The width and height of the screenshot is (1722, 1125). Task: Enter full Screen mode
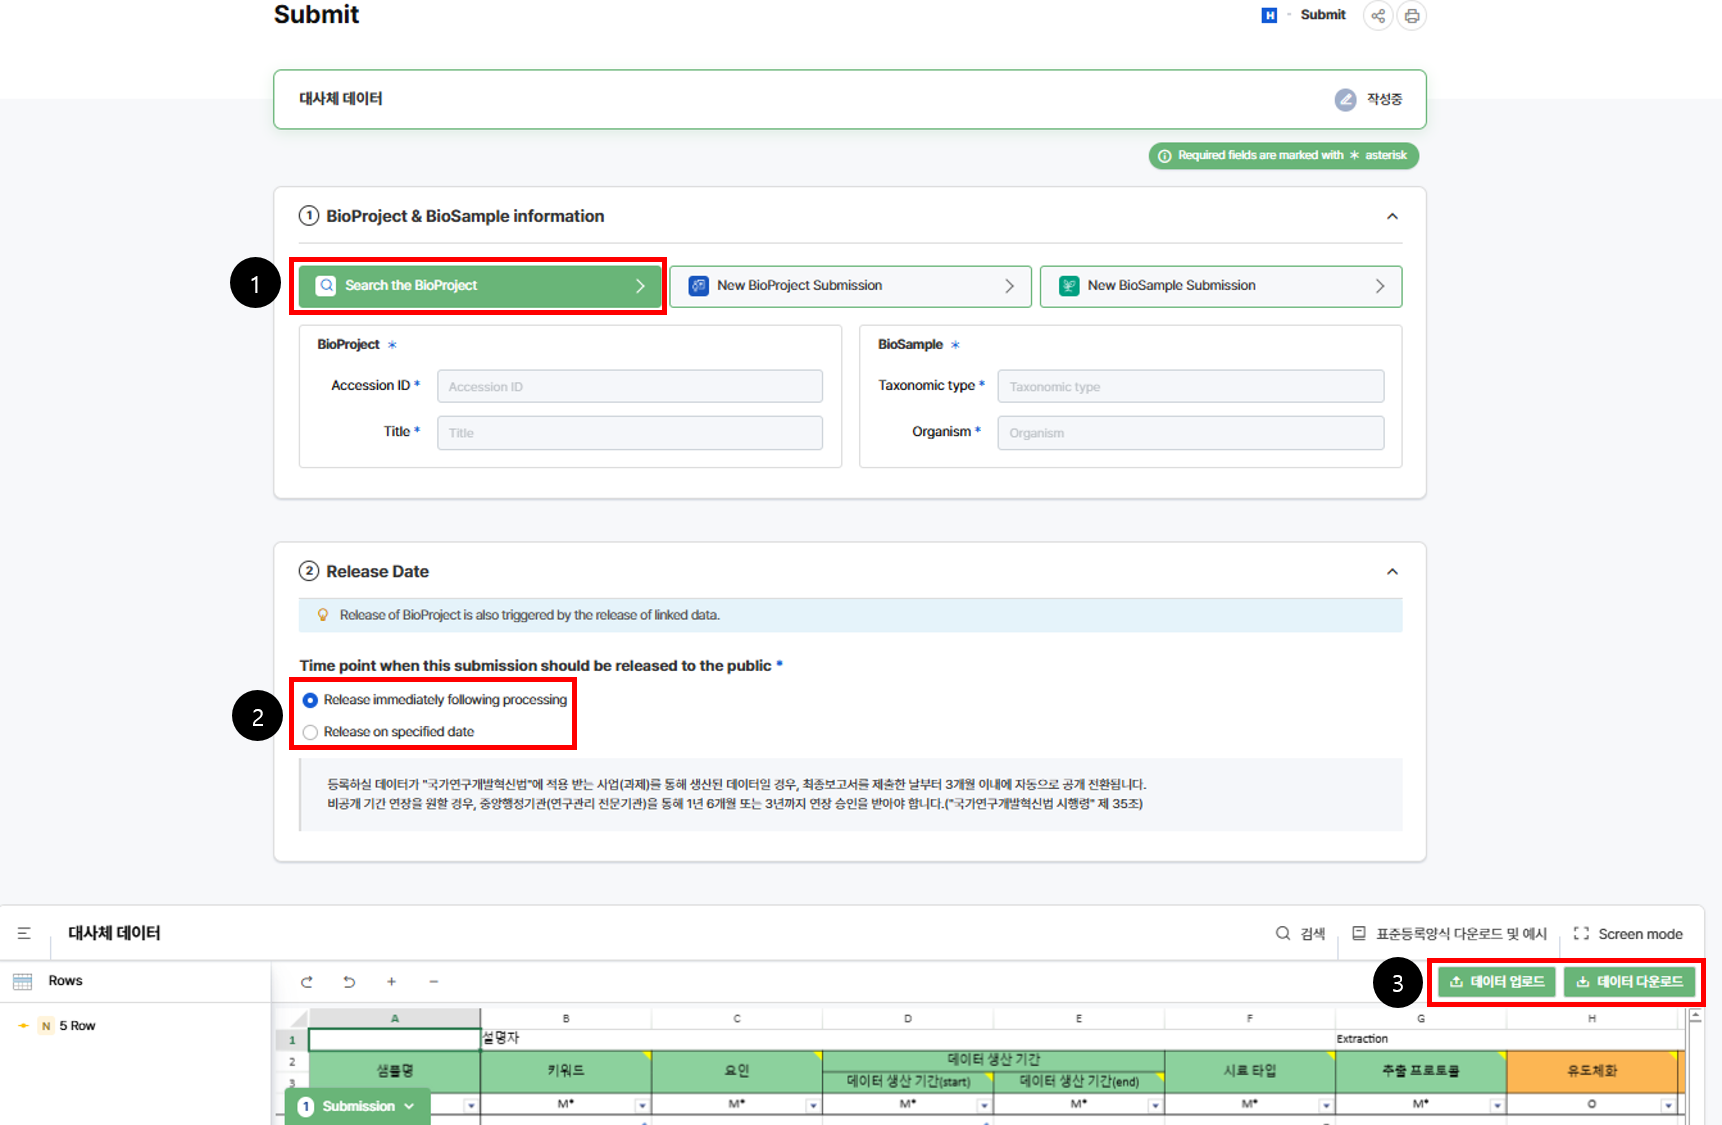pyautogui.click(x=1628, y=934)
